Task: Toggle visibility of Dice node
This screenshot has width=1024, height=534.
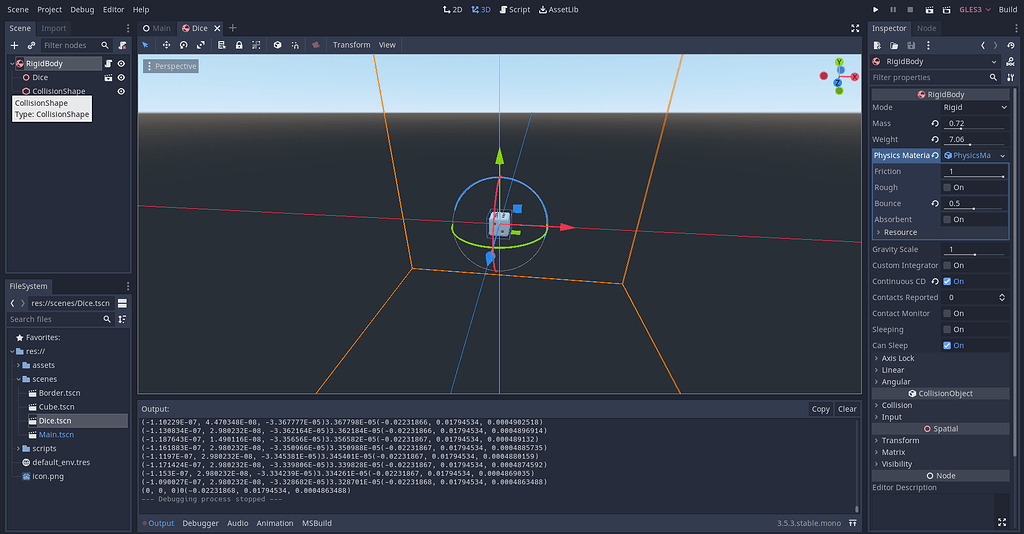Action: (x=121, y=78)
